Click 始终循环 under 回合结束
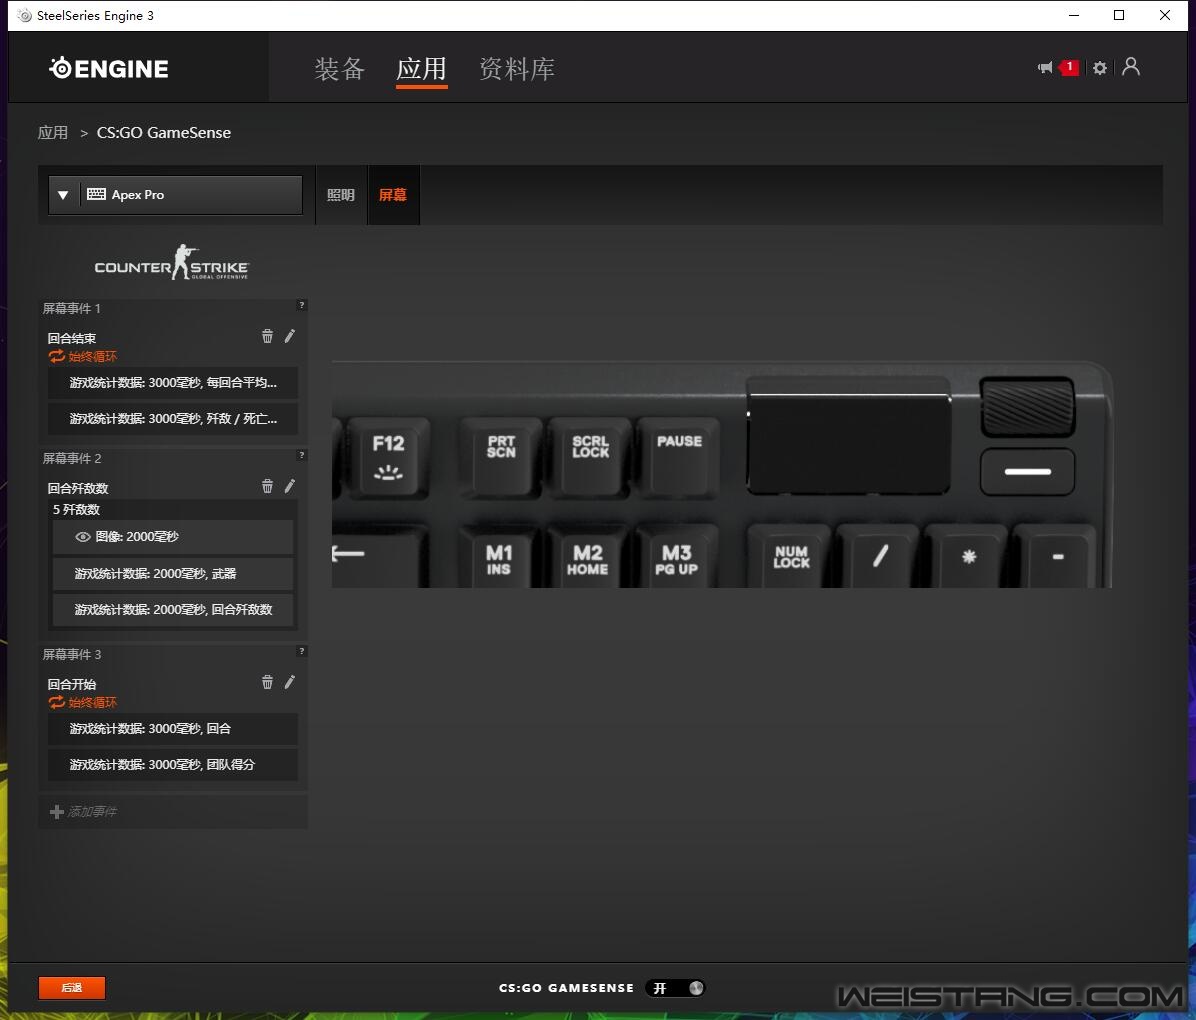 (x=92, y=356)
